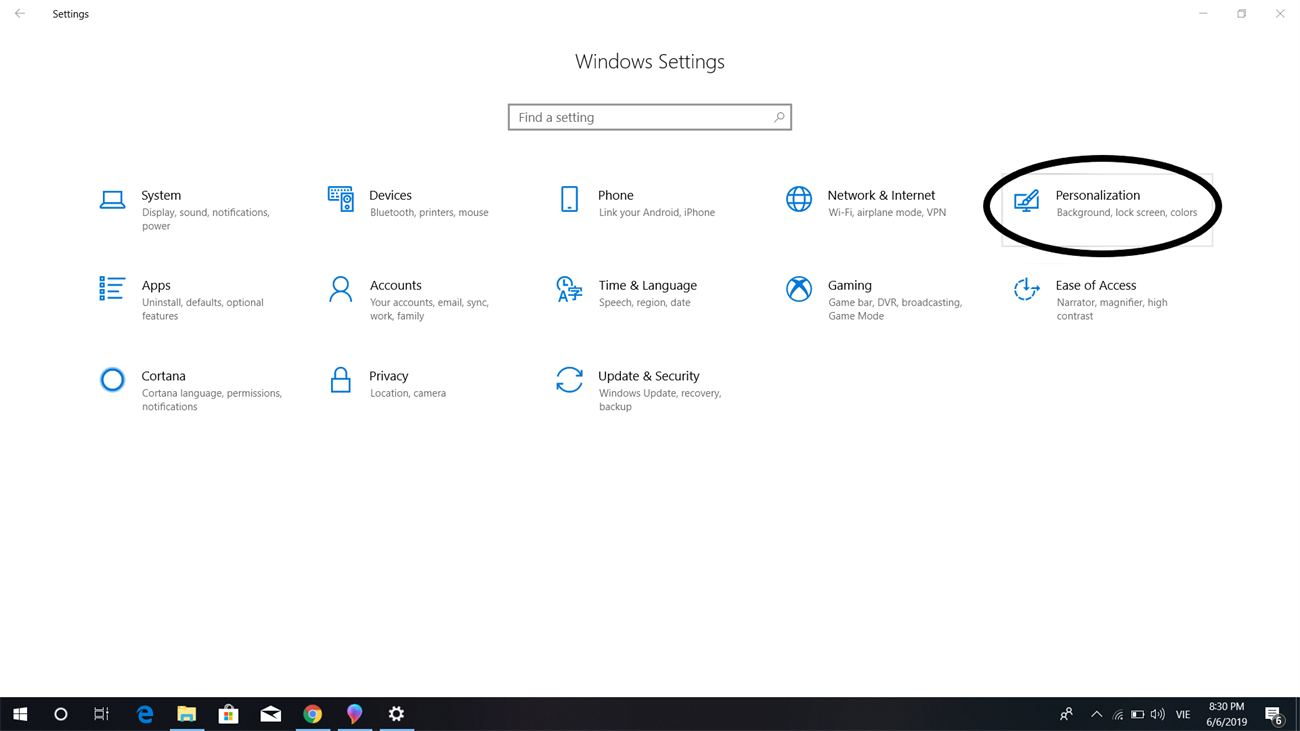Open the Accounts category title
The height and width of the screenshot is (731, 1300).
click(x=396, y=285)
